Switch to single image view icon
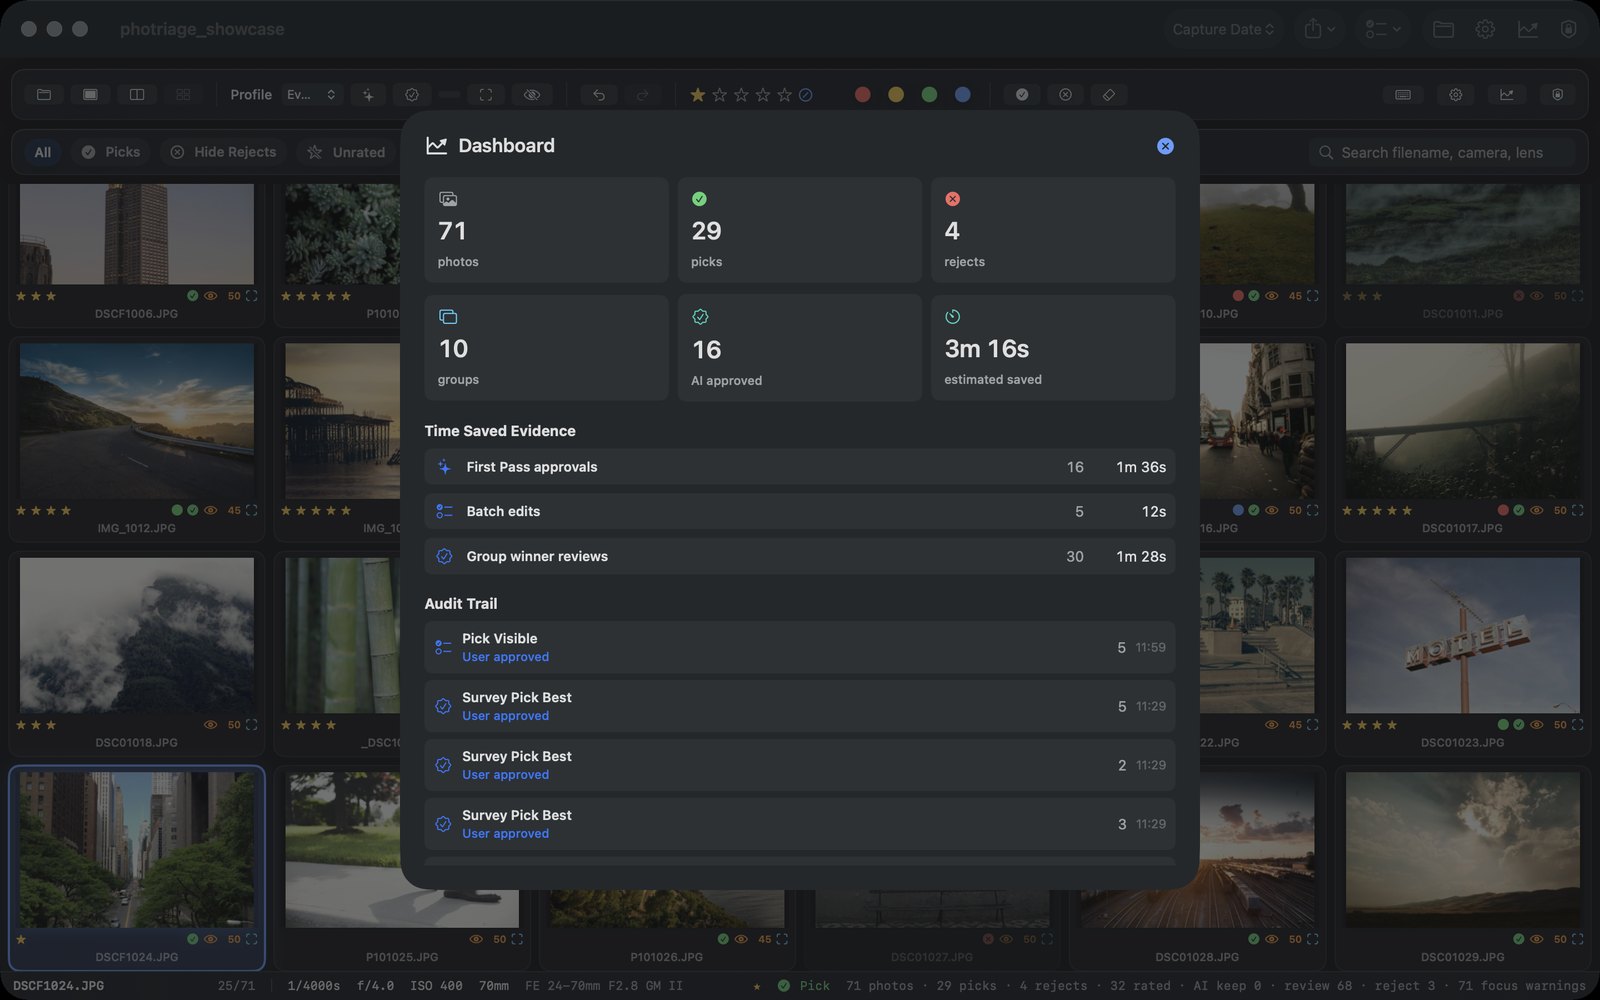Viewport: 1600px width, 1000px height. pos(90,94)
